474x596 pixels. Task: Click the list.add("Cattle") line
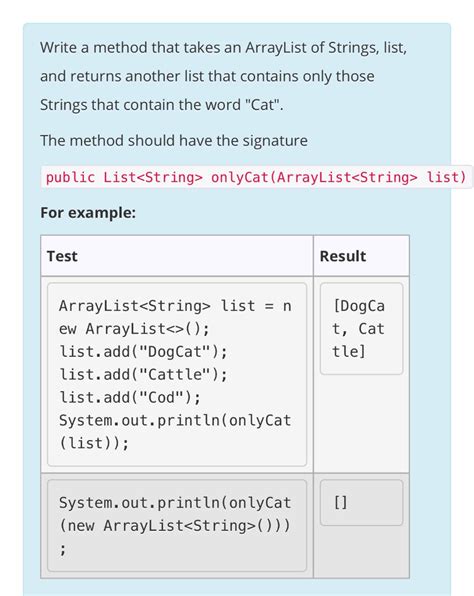click(143, 374)
